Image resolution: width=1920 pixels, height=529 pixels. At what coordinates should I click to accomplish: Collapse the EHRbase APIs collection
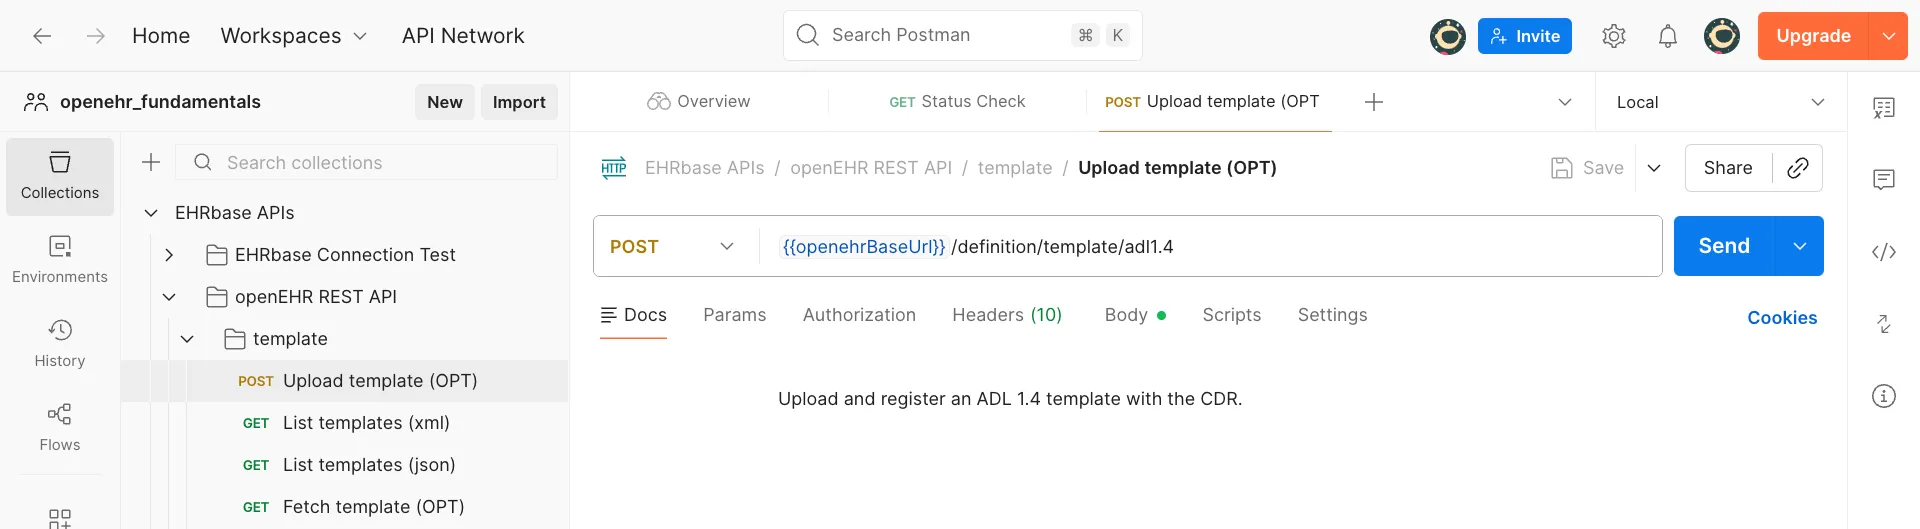click(x=151, y=213)
